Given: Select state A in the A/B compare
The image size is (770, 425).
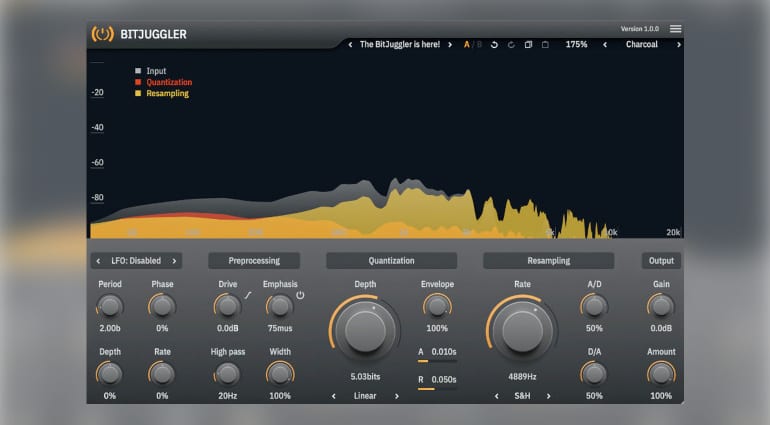Looking at the screenshot, I should click(x=467, y=45).
